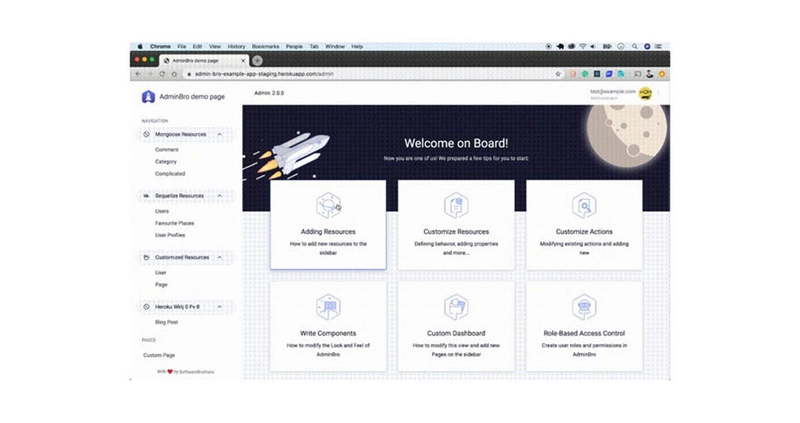
Task: Click the user avatar next to test@example.com
Action: click(645, 94)
